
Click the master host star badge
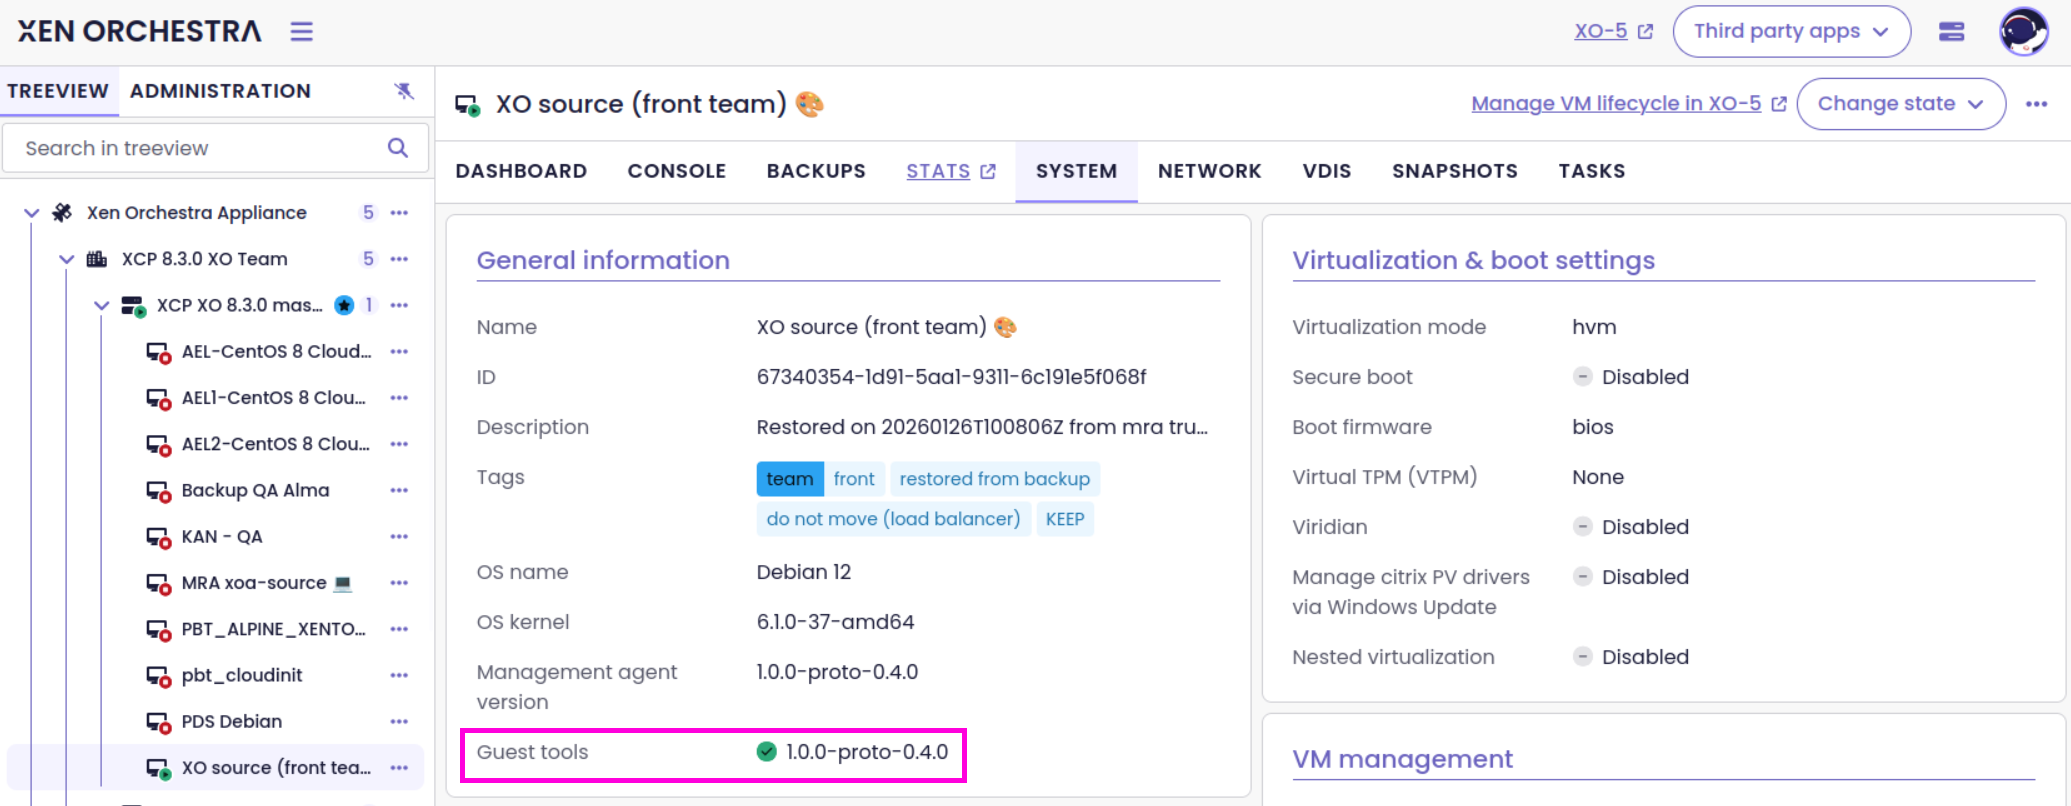[344, 305]
